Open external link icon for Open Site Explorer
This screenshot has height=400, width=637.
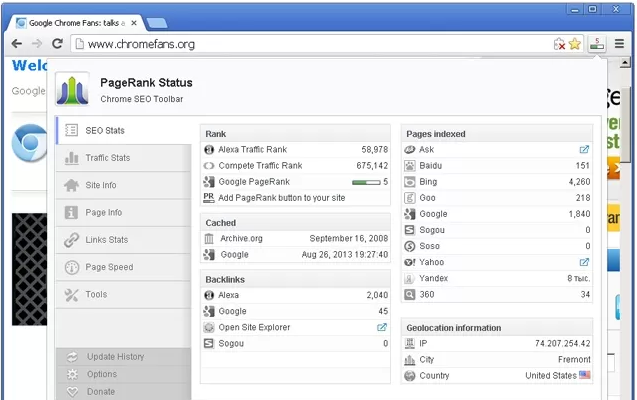pos(382,327)
